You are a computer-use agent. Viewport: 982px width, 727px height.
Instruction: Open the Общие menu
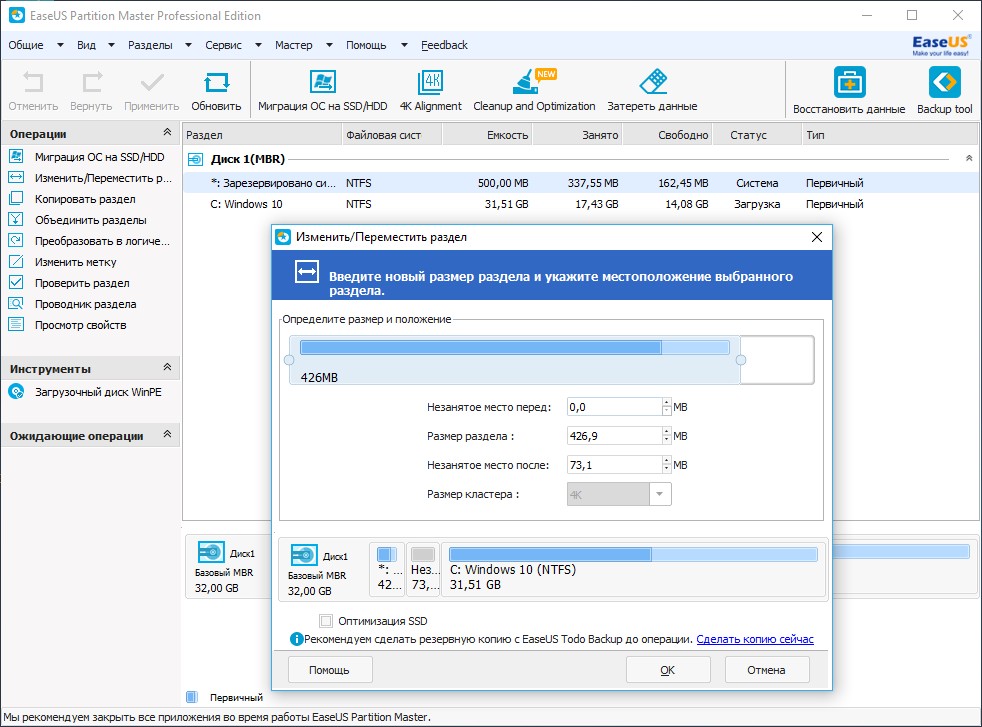tap(26, 45)
